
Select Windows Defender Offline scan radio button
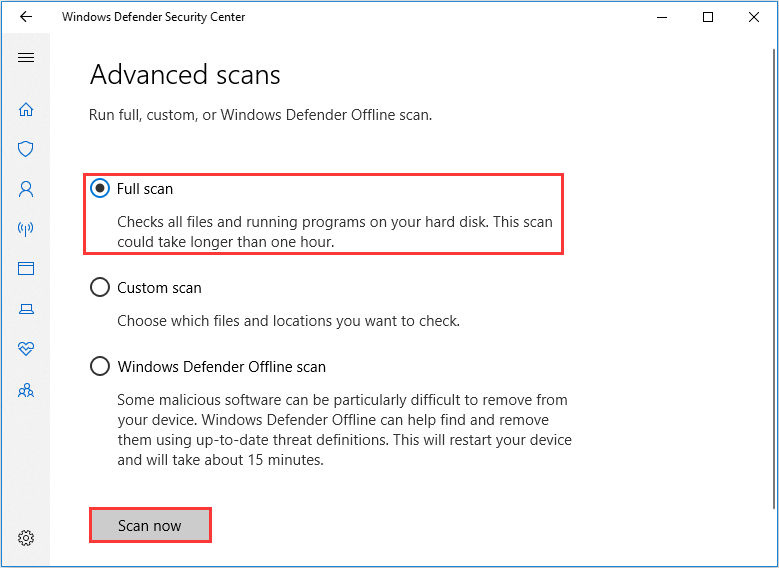tap(100, 366)
